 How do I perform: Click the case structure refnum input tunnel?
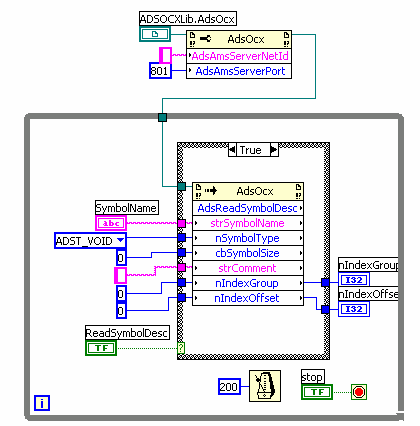[181, 186]
